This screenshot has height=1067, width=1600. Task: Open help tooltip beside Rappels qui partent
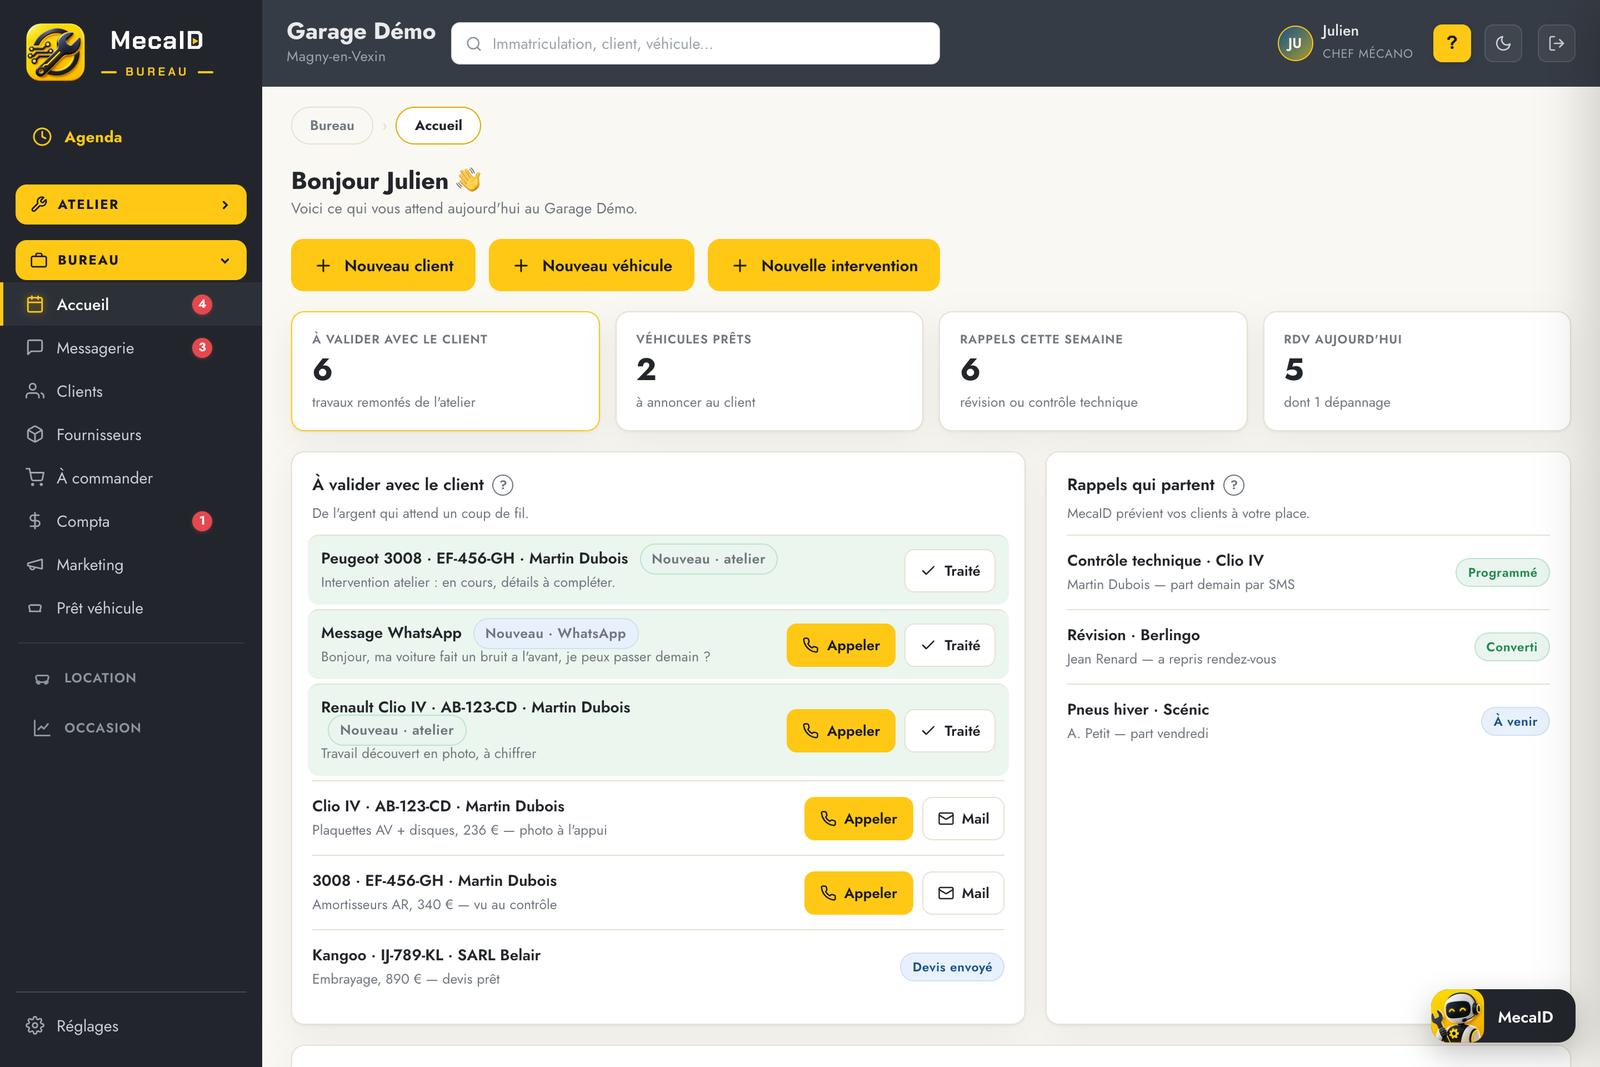(x=1234, y=485)
